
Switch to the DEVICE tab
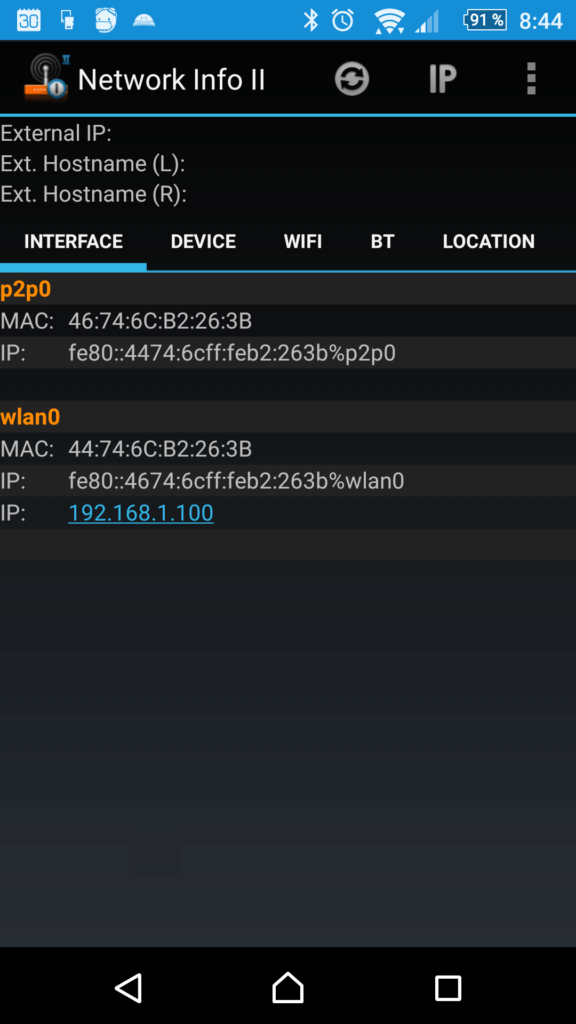(x=203, y=242)
